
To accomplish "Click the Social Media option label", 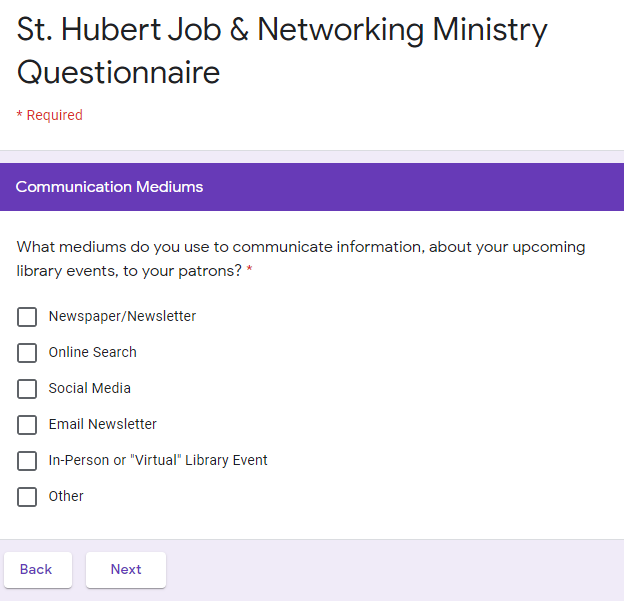I will 89,388.
